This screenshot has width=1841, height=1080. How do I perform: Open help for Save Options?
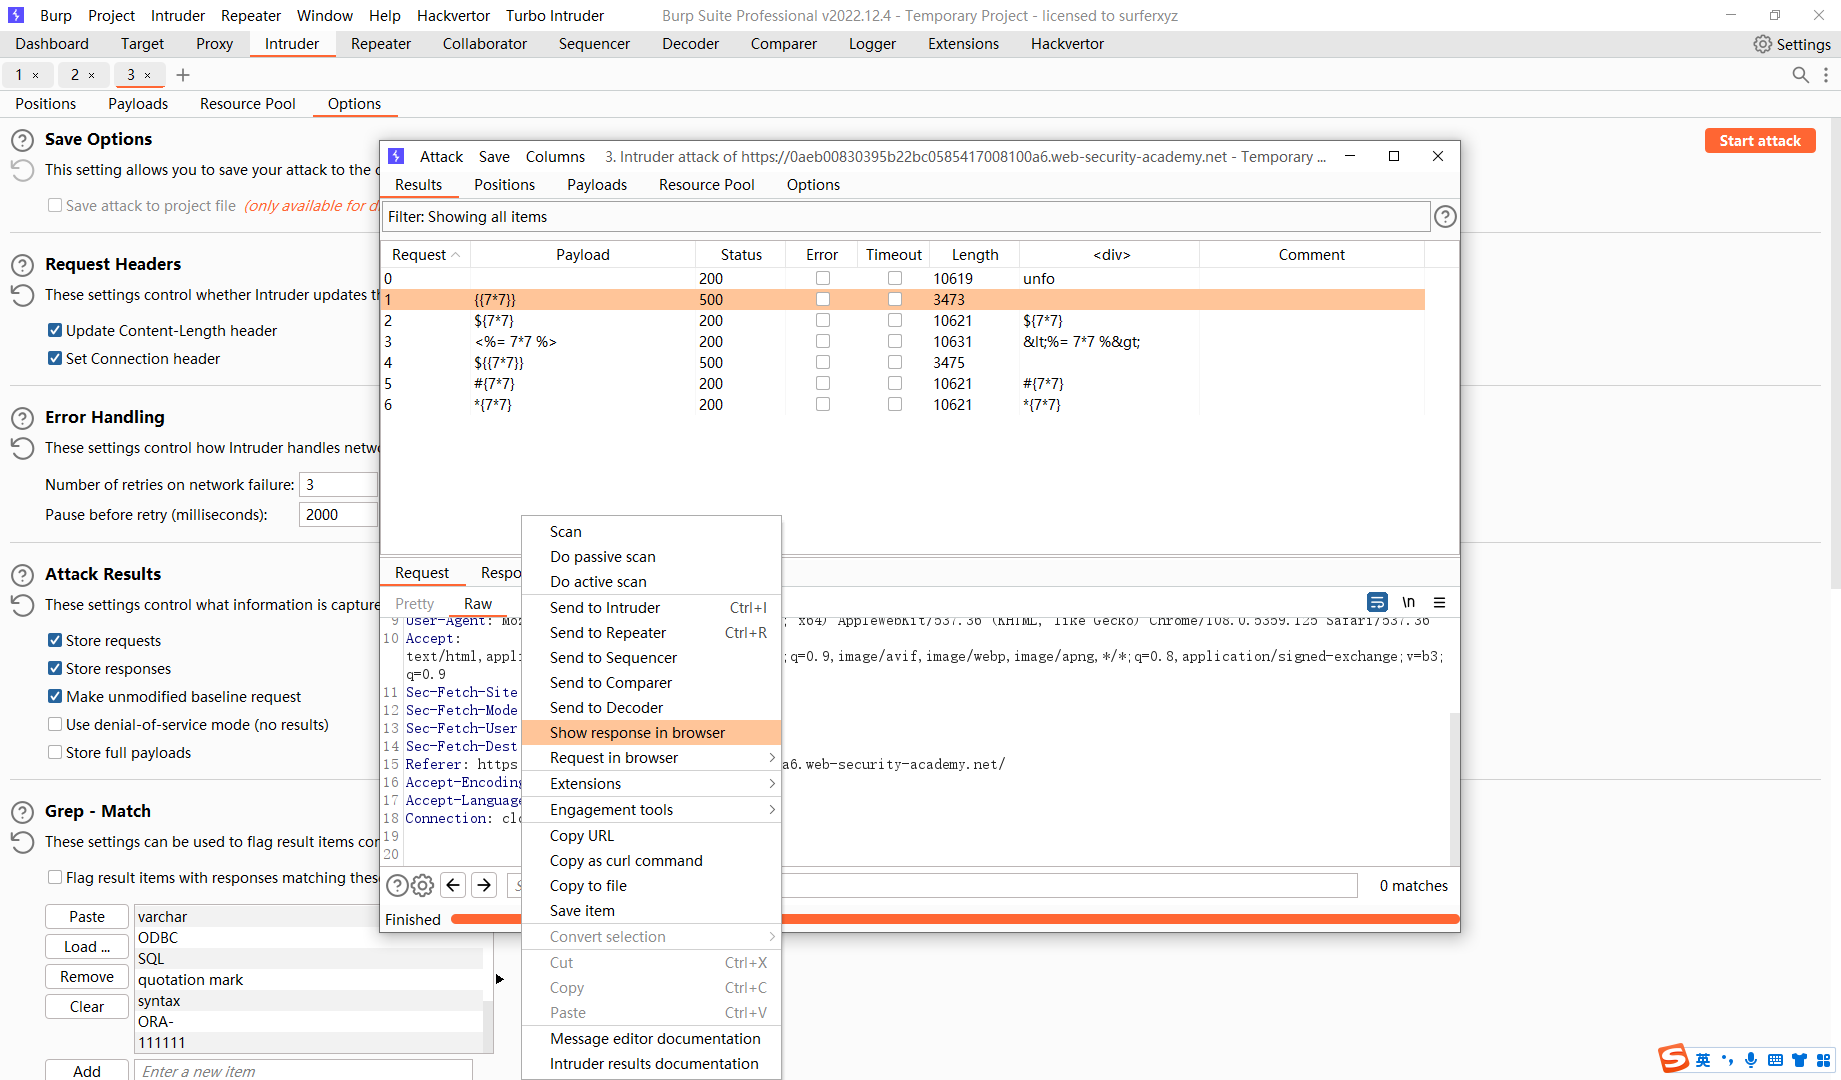pos(22,140)
